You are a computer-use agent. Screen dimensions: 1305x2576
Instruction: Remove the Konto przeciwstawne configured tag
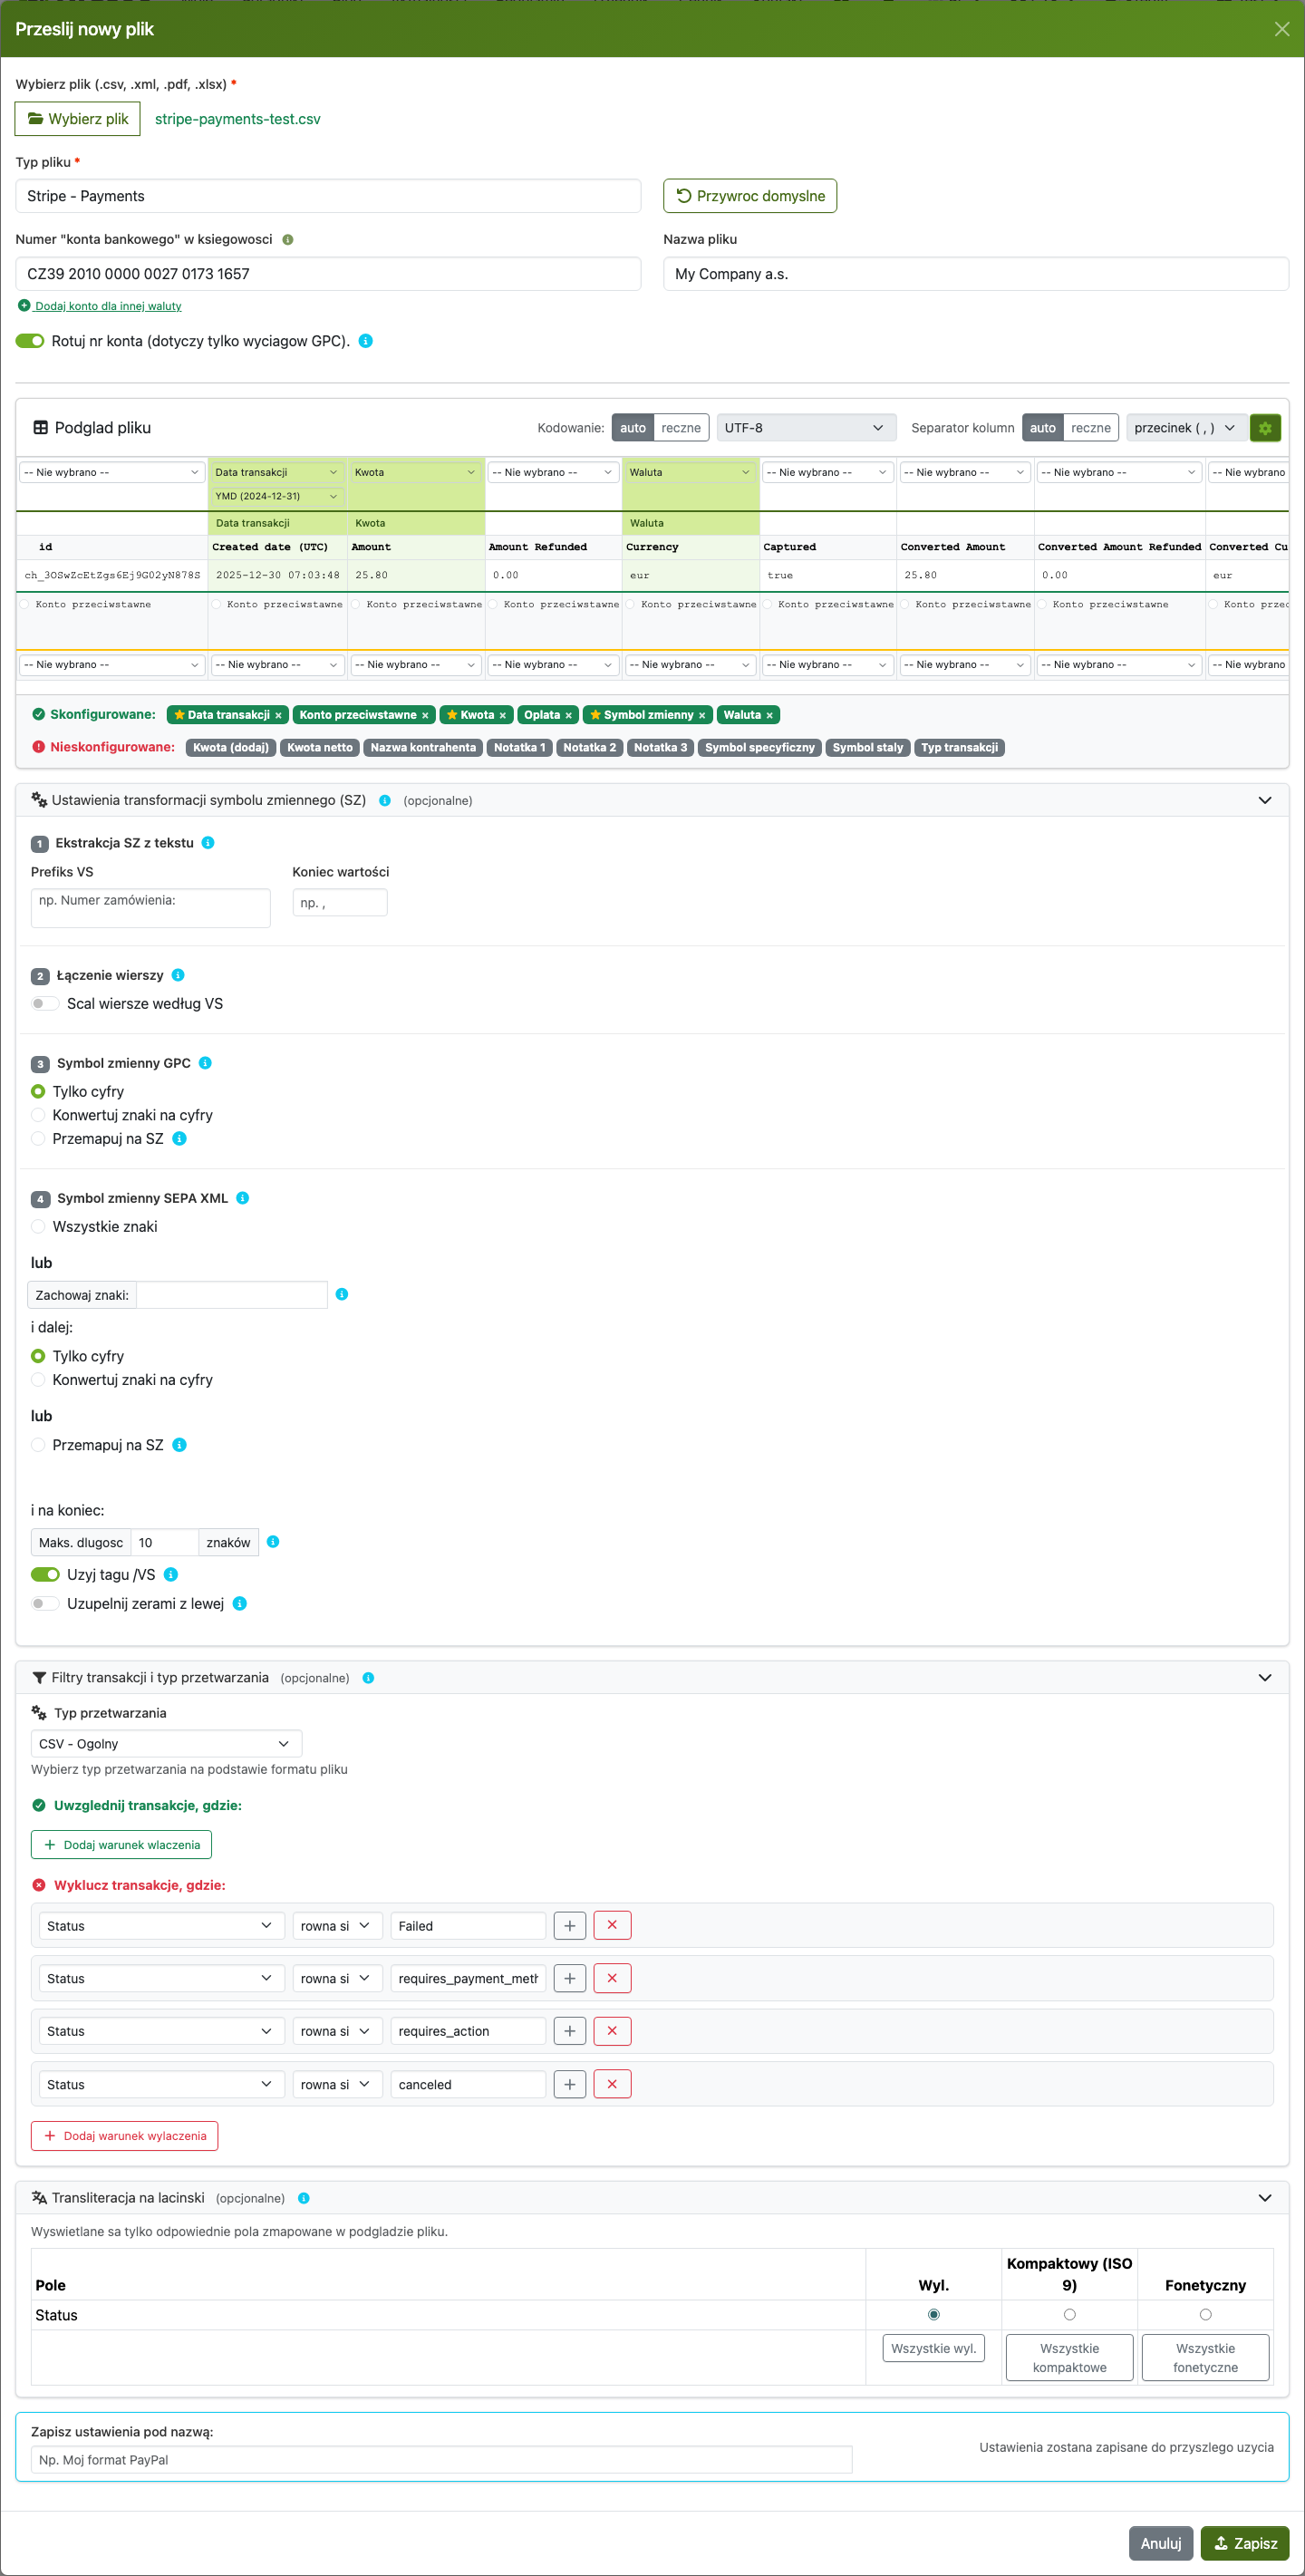coord(425,716)
